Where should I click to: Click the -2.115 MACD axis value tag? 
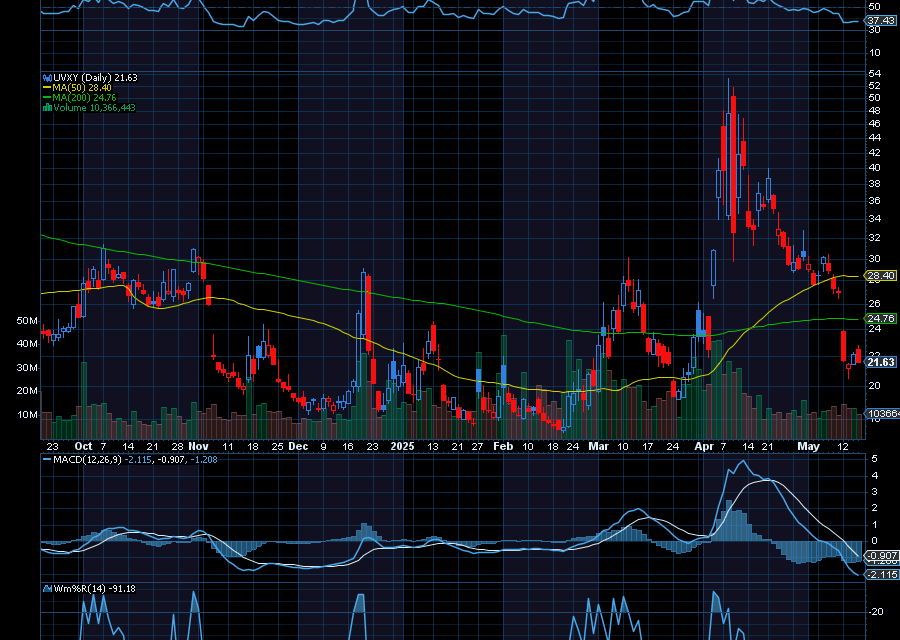pos(880,574)
